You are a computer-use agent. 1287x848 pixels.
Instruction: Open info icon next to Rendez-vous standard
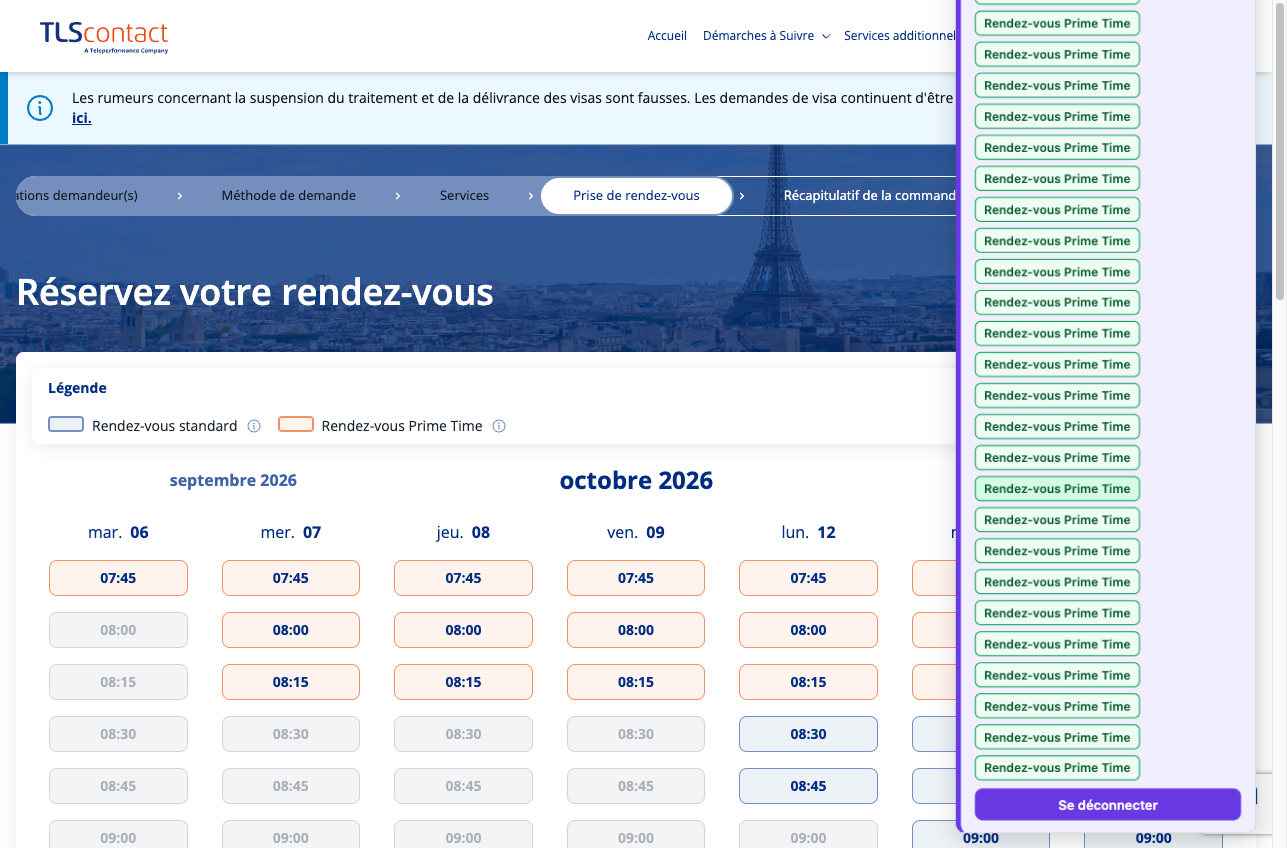coord(254,426)
